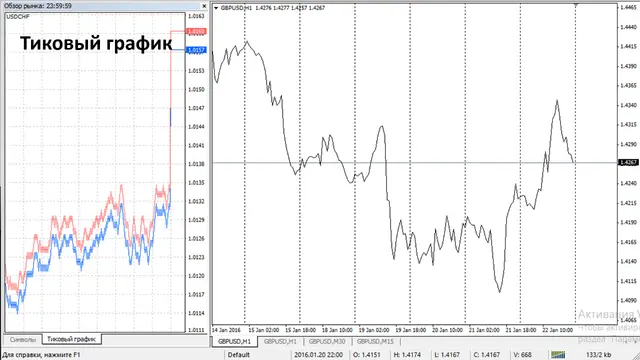
Task: Click the red ask price label 1.0160
Action: coord(196,31)
